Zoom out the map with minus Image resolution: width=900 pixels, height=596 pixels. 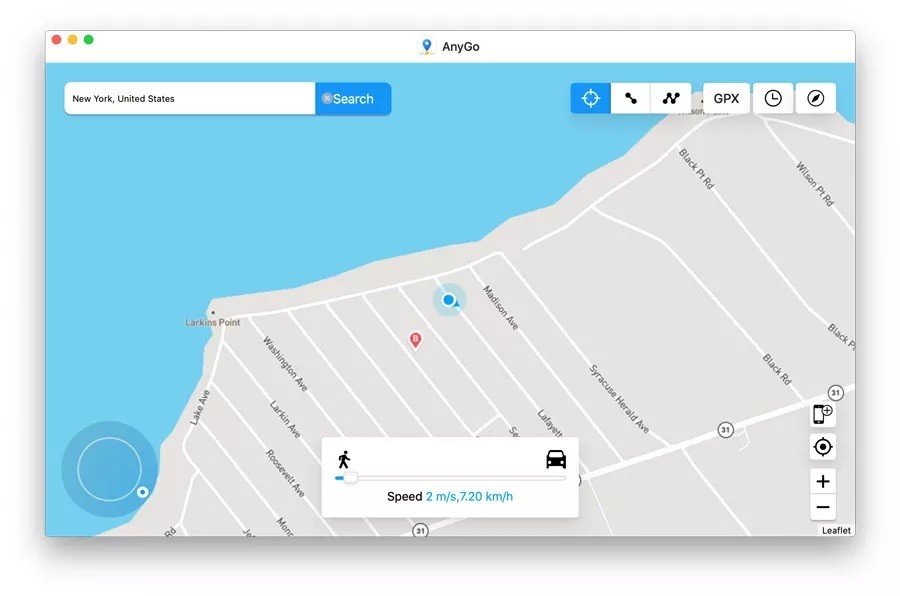tap(822, 507)
